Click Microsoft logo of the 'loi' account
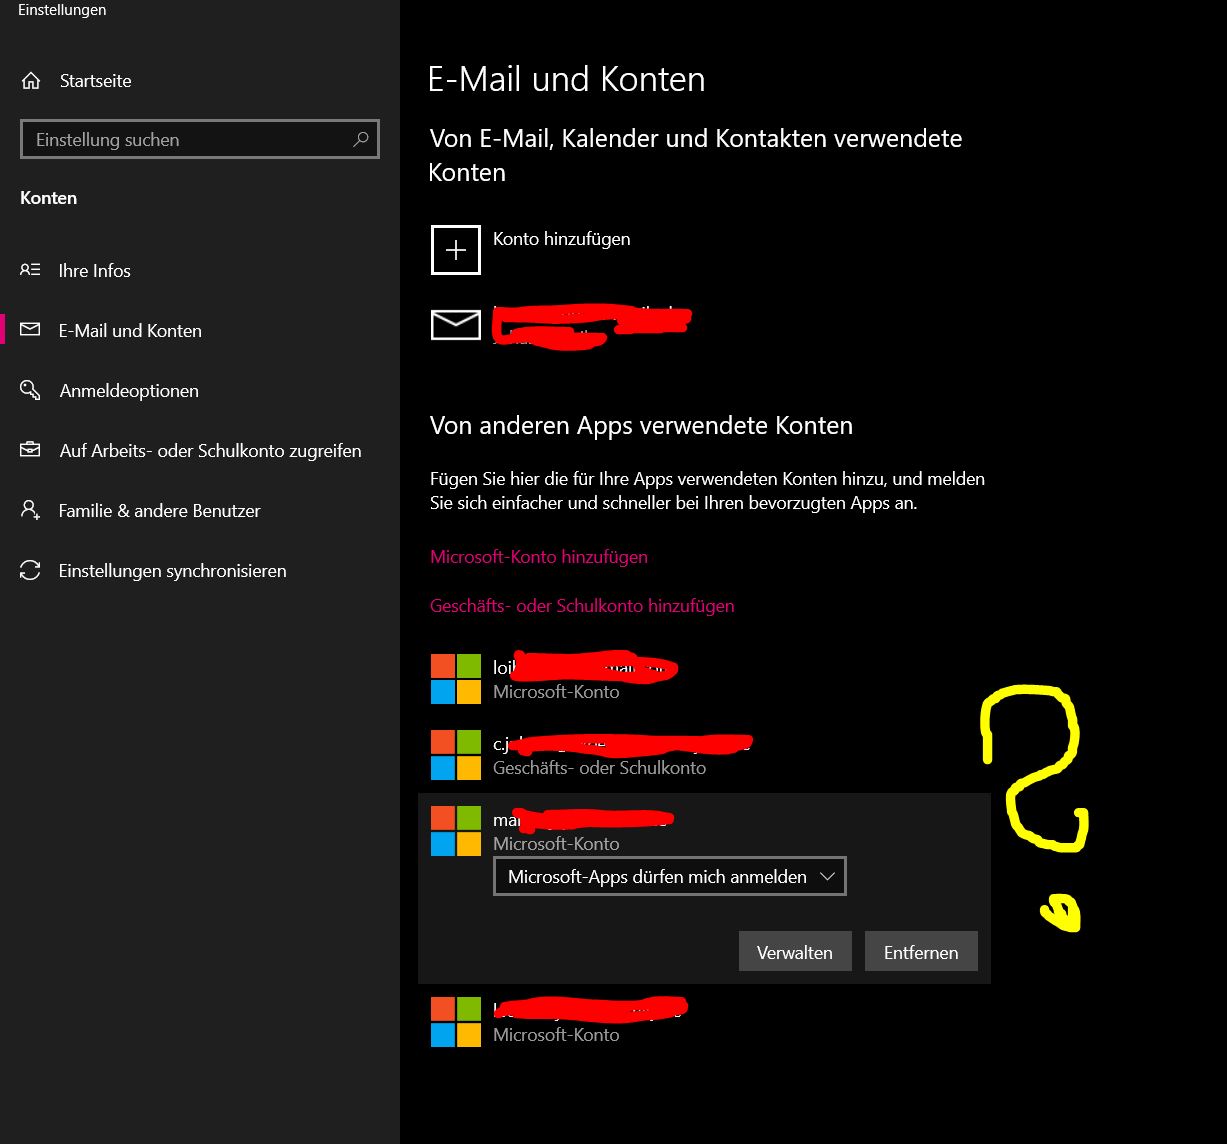Screen dimensions: 1227x1144 (x=456, y=679)
